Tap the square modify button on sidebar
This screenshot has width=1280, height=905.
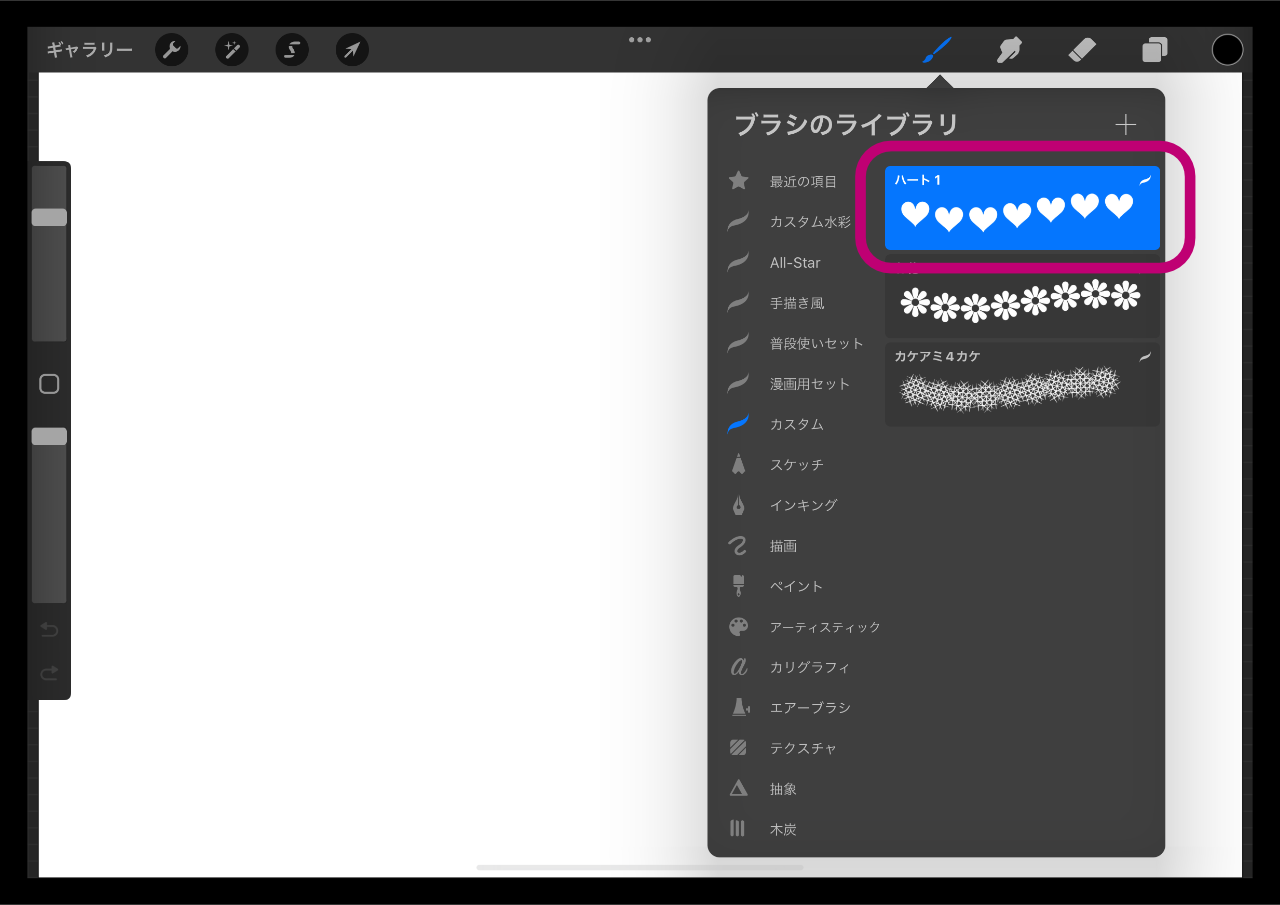point(49,384)
